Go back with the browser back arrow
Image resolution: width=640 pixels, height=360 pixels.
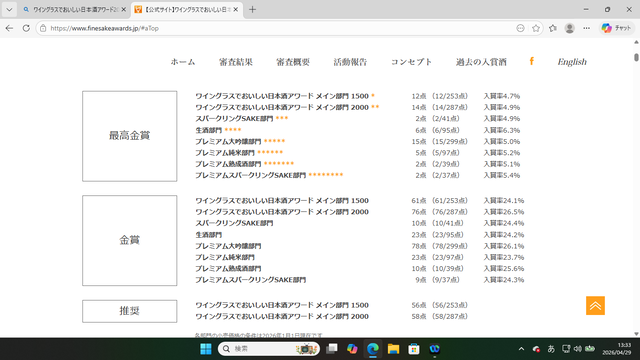[x=9, y=28]
